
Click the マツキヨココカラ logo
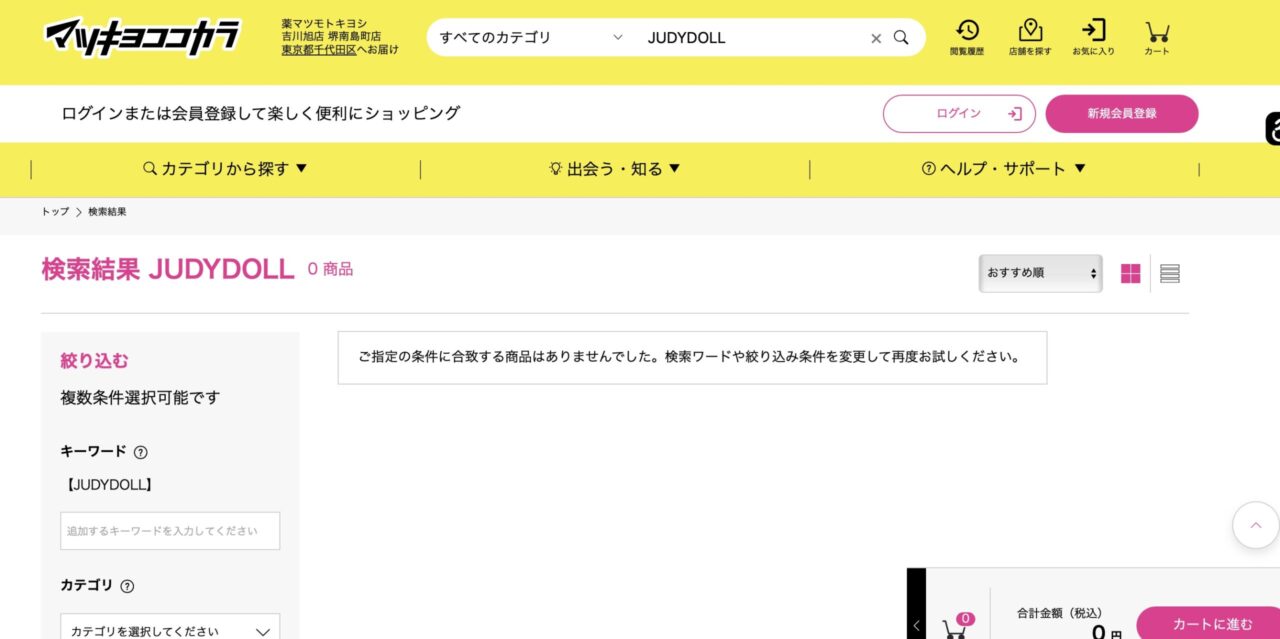(x=142, y=37)
